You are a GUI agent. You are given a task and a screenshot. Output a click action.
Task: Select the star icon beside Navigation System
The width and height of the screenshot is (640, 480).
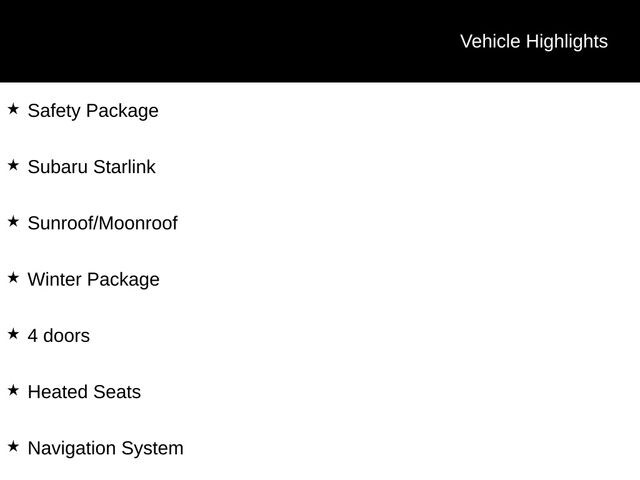pos(13,446)
